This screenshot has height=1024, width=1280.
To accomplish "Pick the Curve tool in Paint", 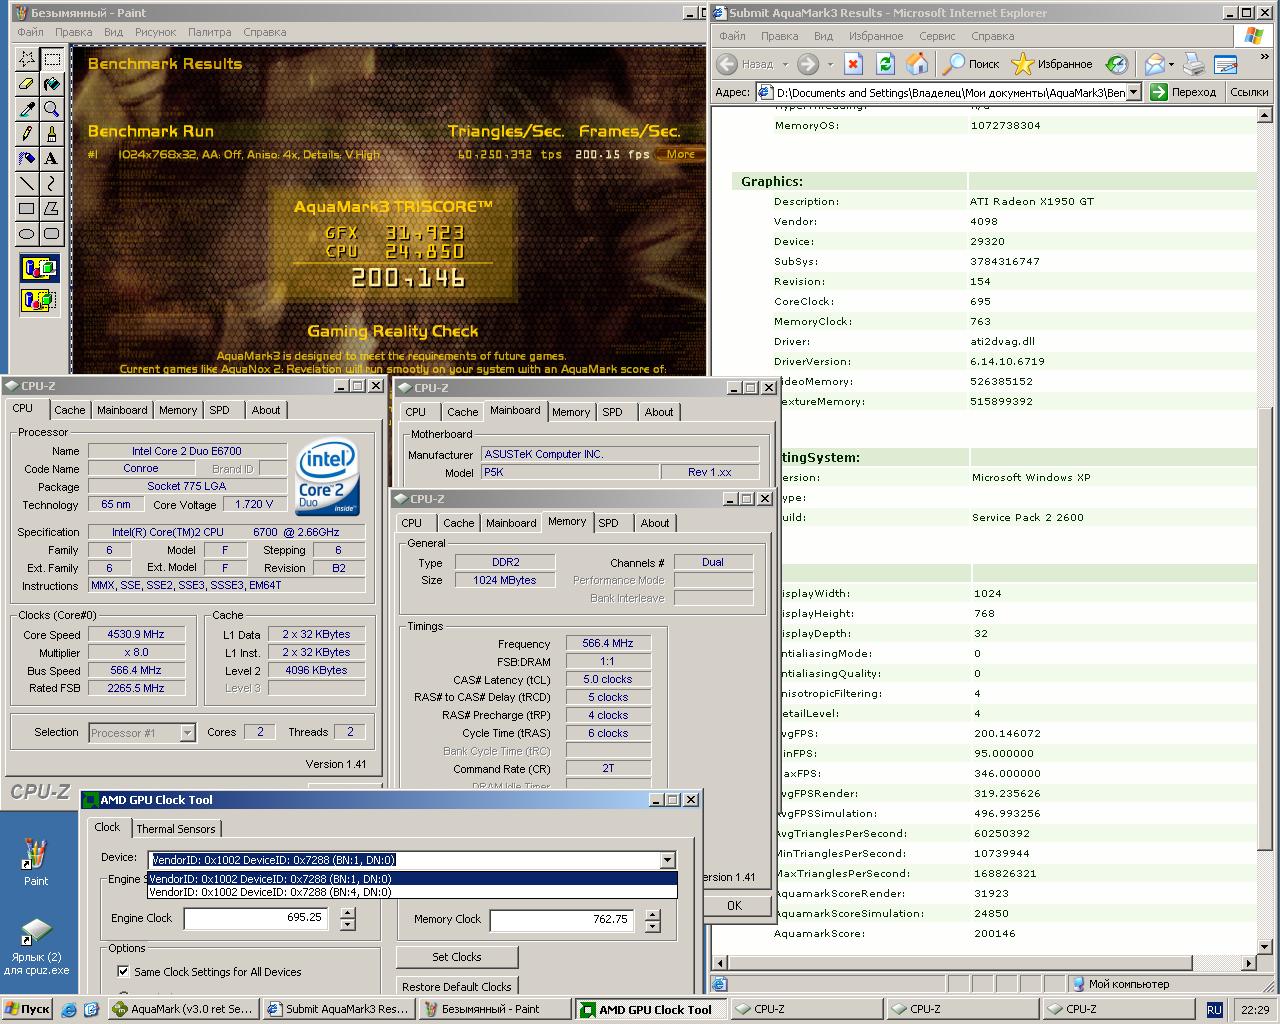I will point(52,183).
